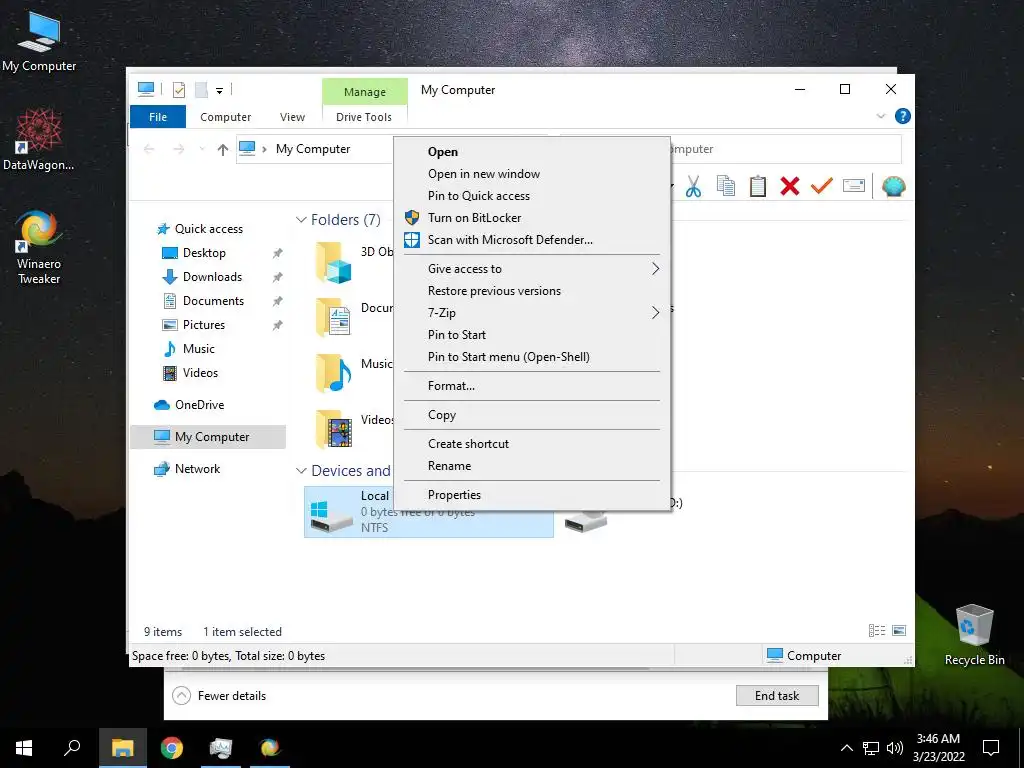Open the 3D Objects folder icon
This screenshot has height=768, width=1024.
tap(334, 263)
